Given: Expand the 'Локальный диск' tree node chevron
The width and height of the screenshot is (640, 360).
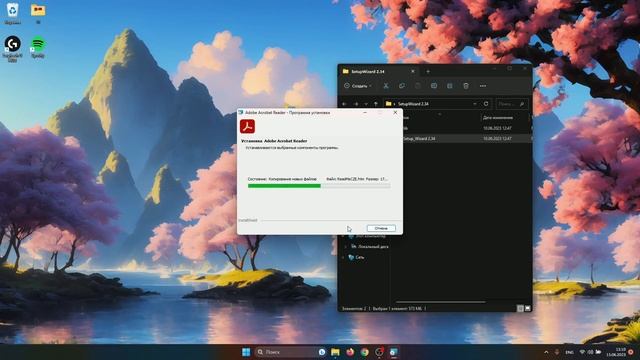Looking at the screenshot, I should (x=345, y=247).
